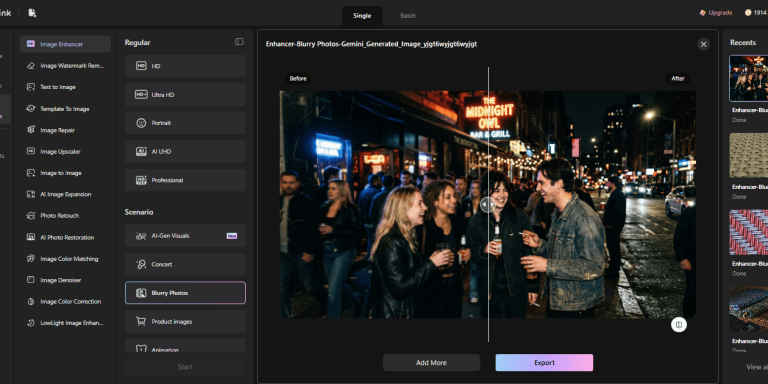768x384 pixels.
Task: Pick the Professional enhancement mode
Action: tap(185, 180)
